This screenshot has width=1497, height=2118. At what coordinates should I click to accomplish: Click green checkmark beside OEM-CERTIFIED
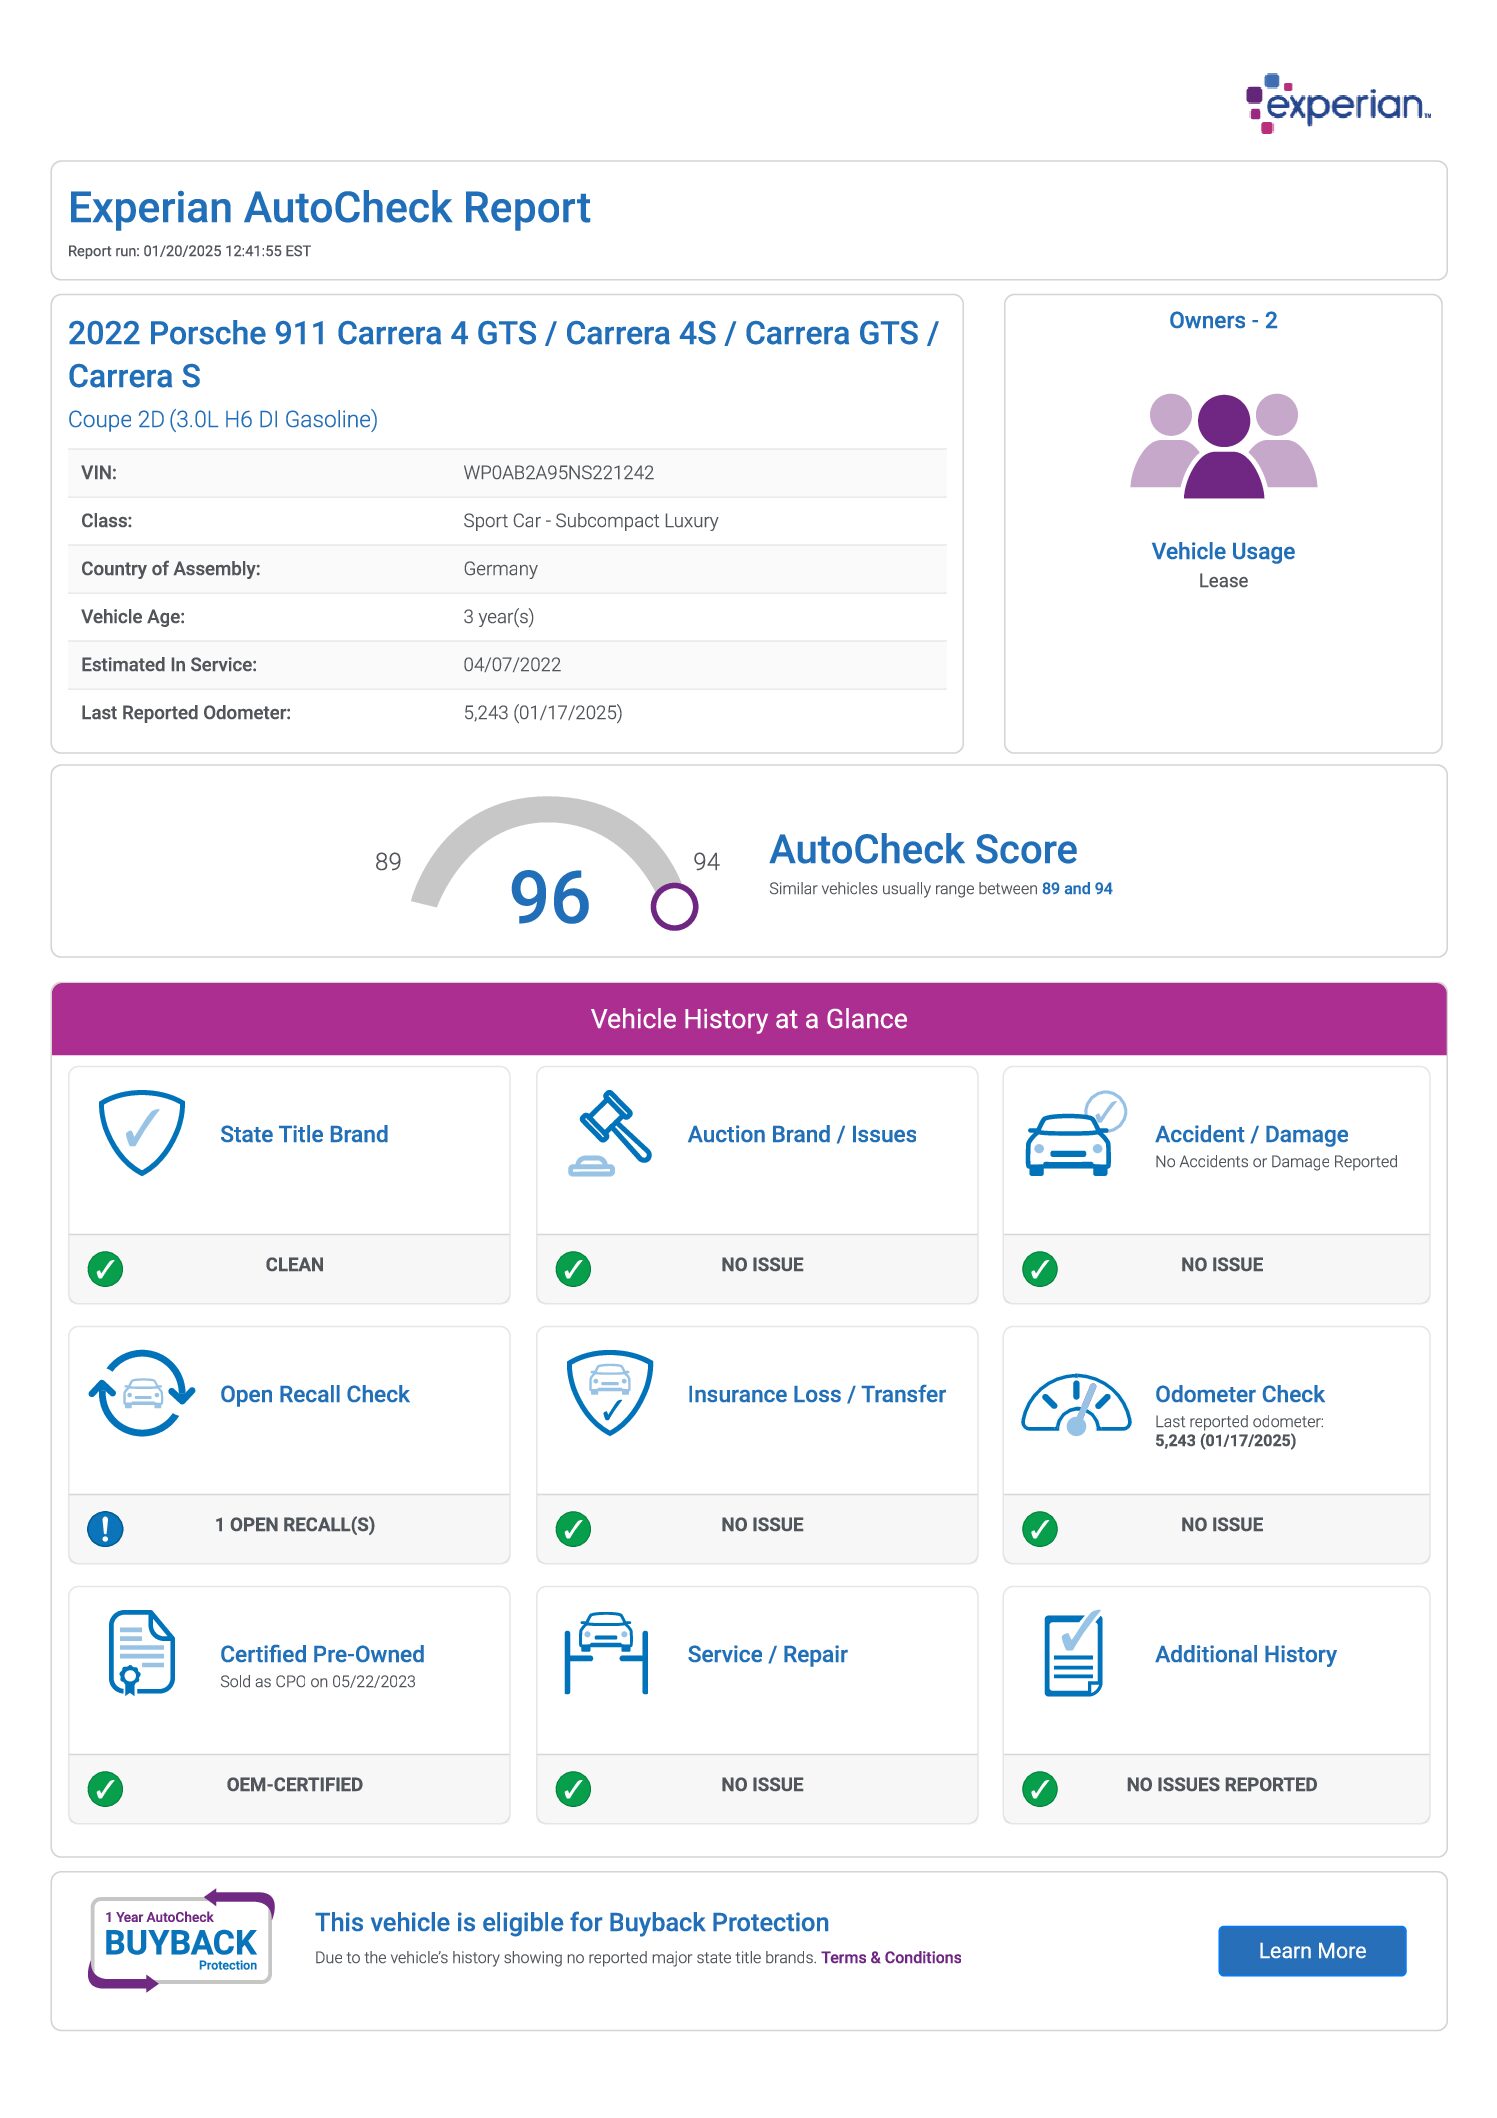(x=105, y=1789)
